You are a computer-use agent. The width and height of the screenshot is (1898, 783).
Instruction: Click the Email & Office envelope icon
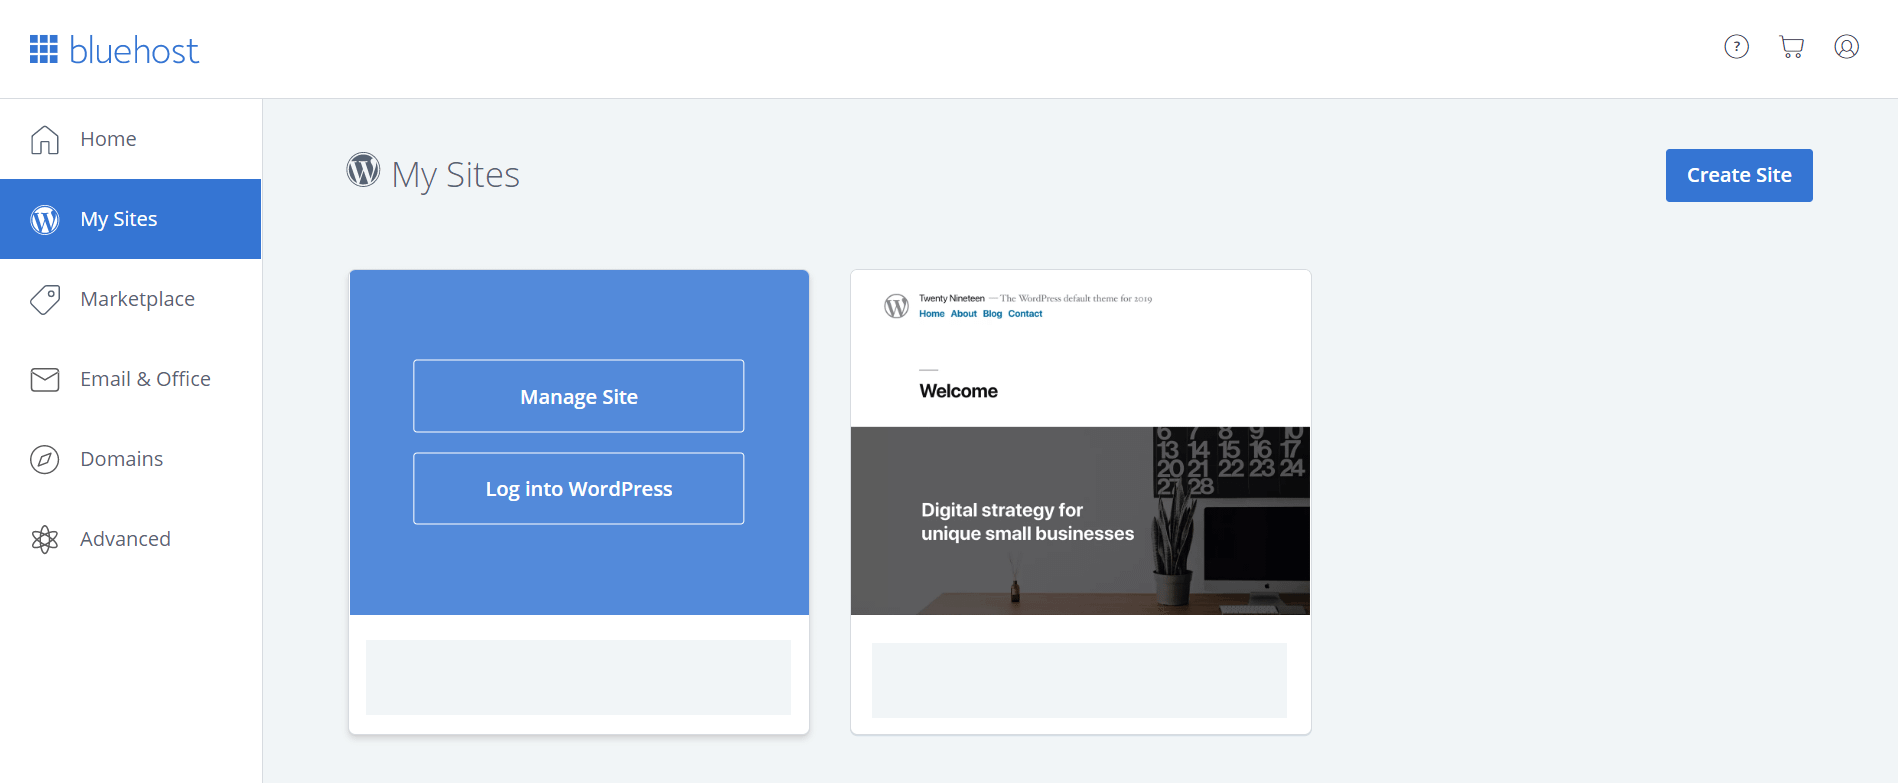pos(45,379)
